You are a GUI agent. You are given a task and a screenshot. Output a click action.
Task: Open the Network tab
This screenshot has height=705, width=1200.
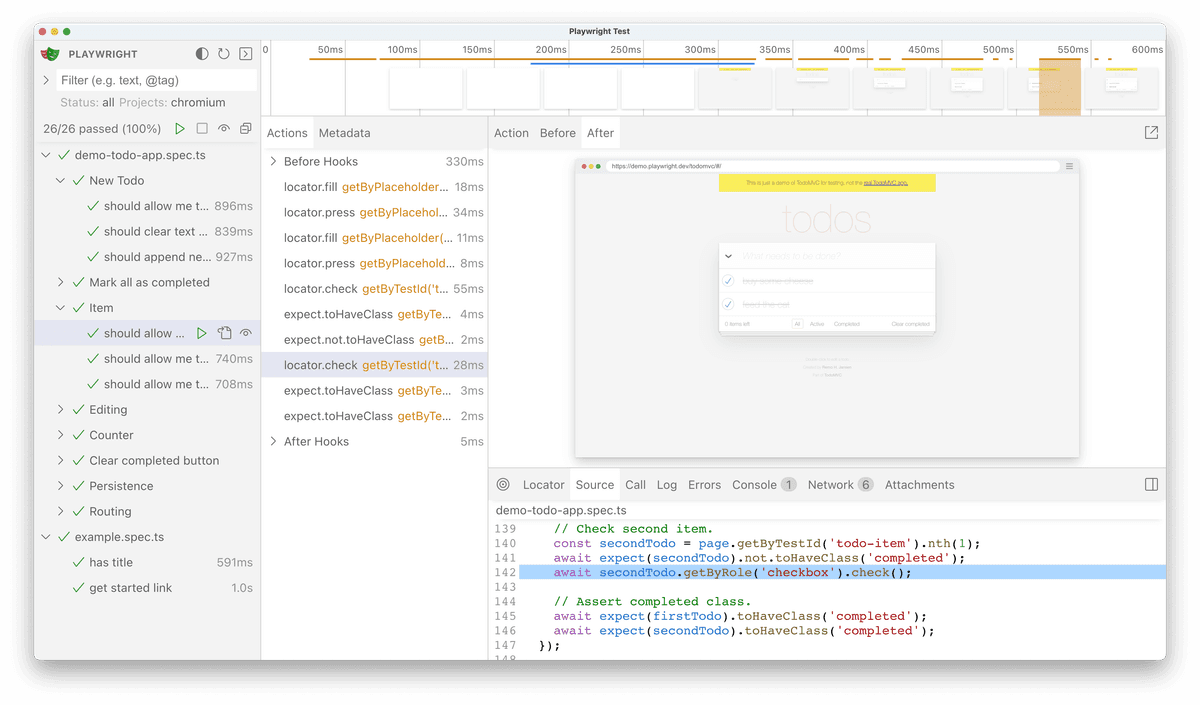[840, 485]
